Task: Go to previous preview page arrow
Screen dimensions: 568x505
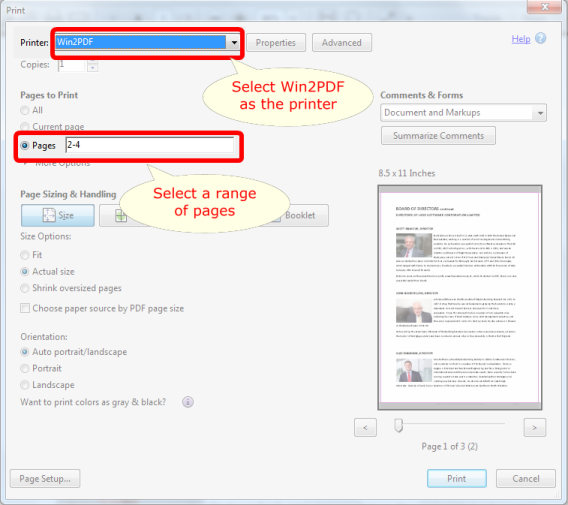Action: [x=365, y=427]
